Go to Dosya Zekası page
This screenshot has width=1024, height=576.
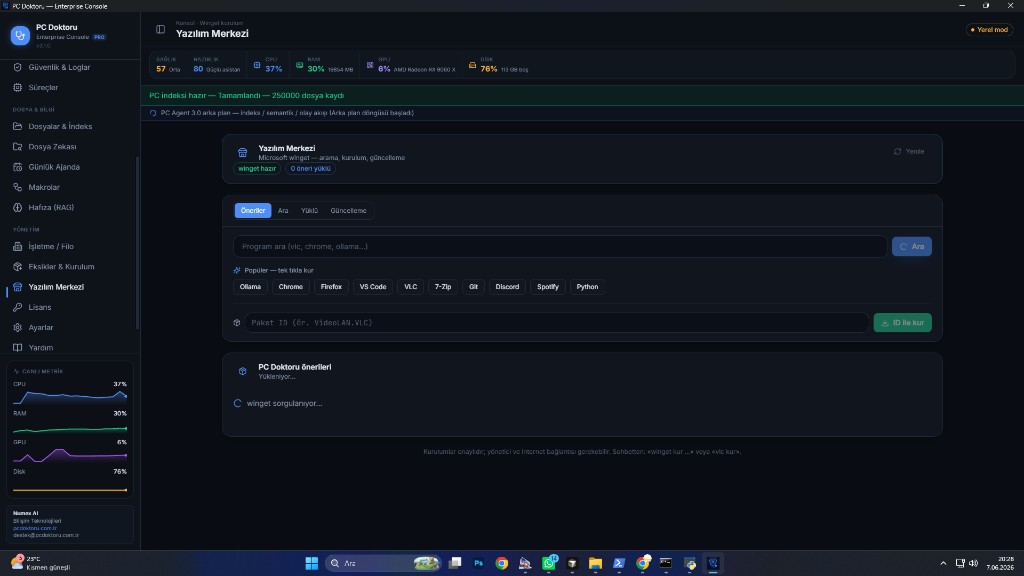[x=52, y=147]
